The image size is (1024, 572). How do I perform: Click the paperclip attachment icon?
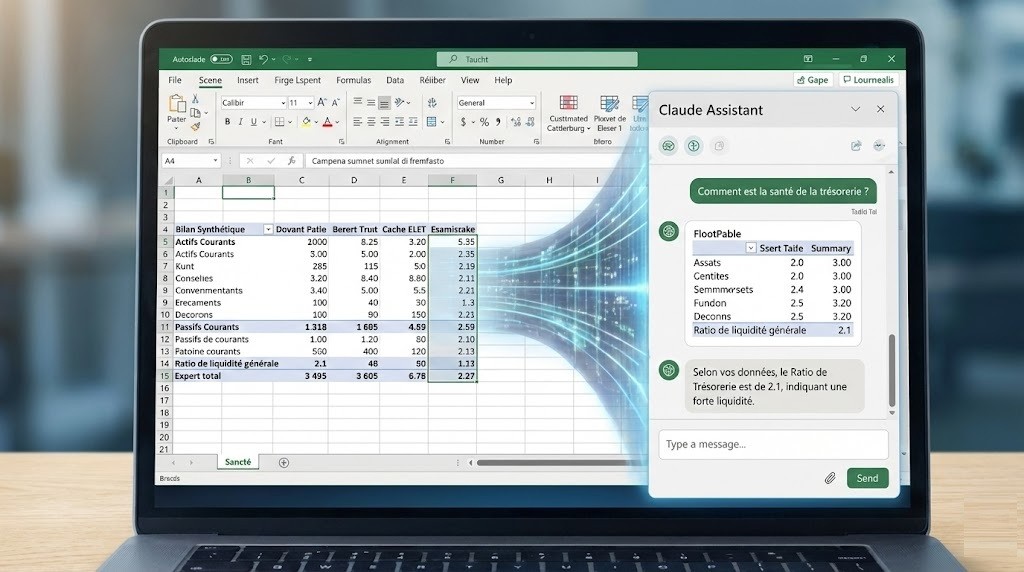[x=830, y=478]
